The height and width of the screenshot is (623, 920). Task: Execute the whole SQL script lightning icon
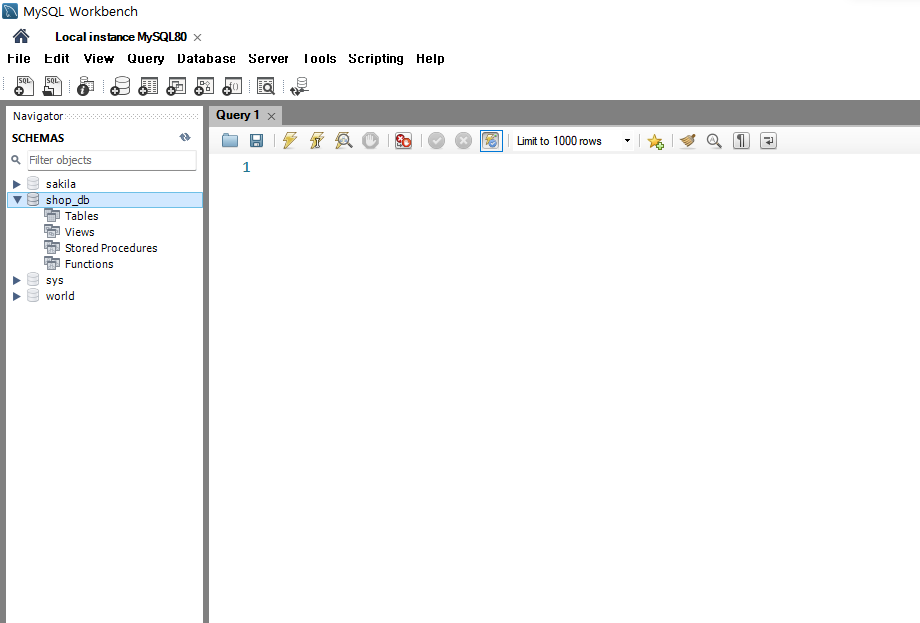coord(290,141)
